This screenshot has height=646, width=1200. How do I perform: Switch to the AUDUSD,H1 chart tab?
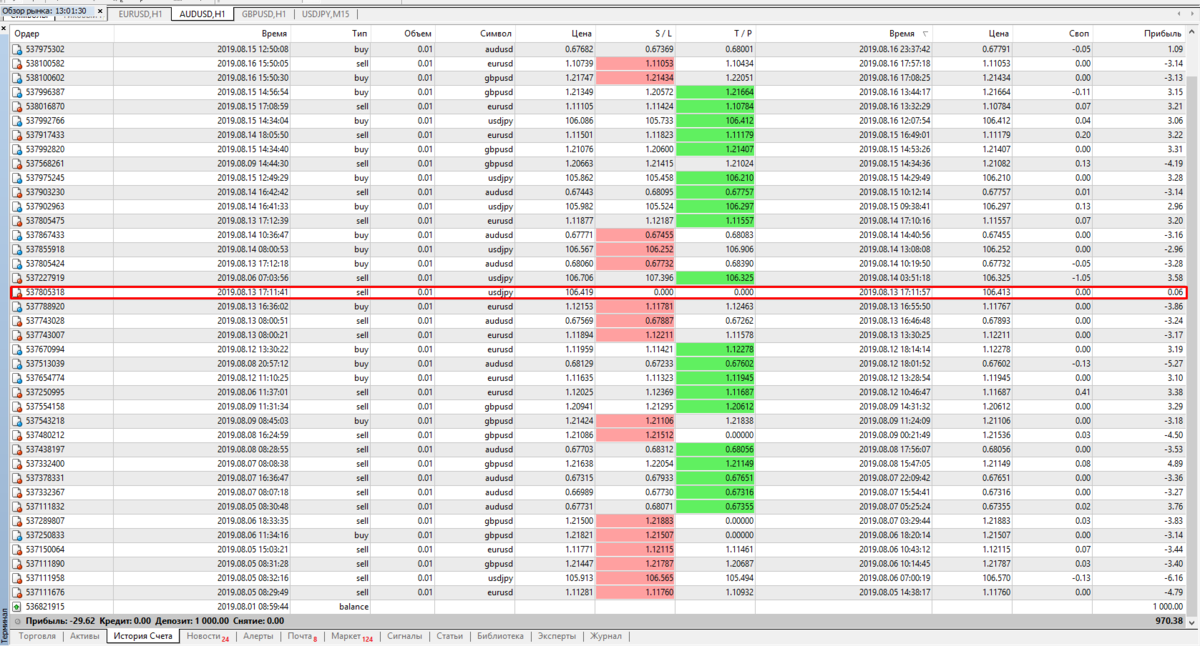coord(202,14)
